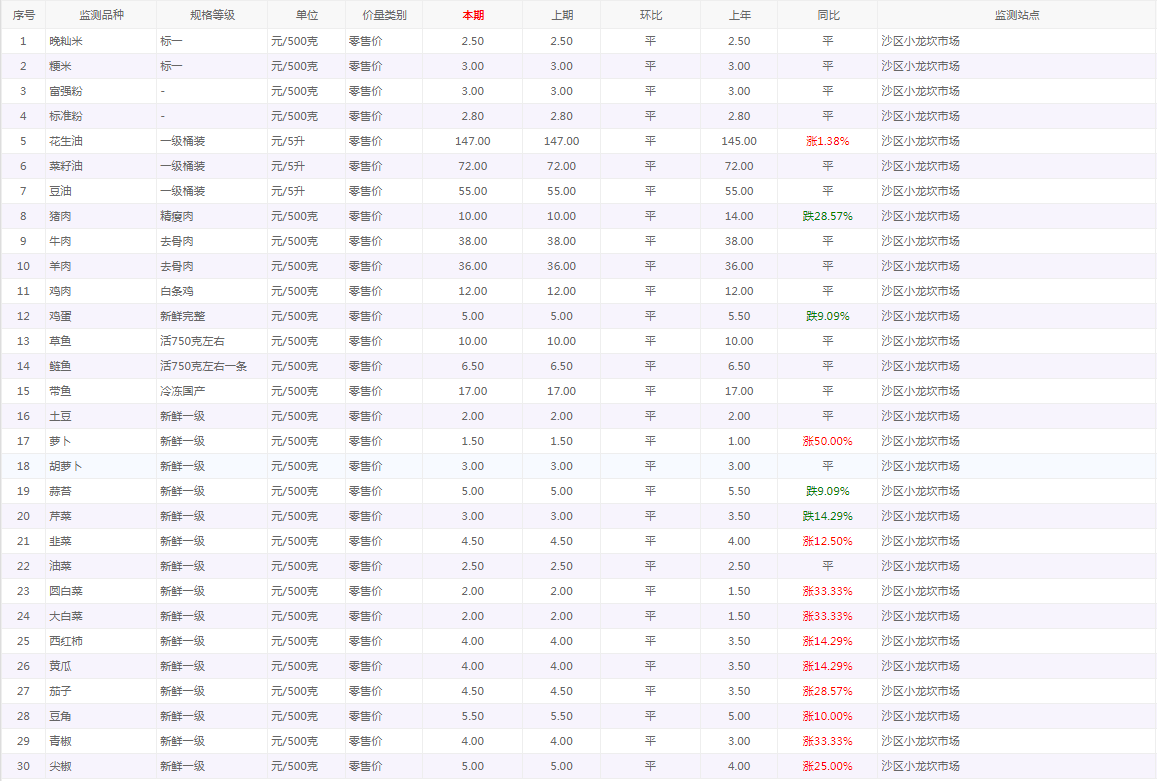Image resolution: width=1157 pixels, height=781 pixels.
Task: Click the 监测站点 column header
Action: coord(1016,15)
